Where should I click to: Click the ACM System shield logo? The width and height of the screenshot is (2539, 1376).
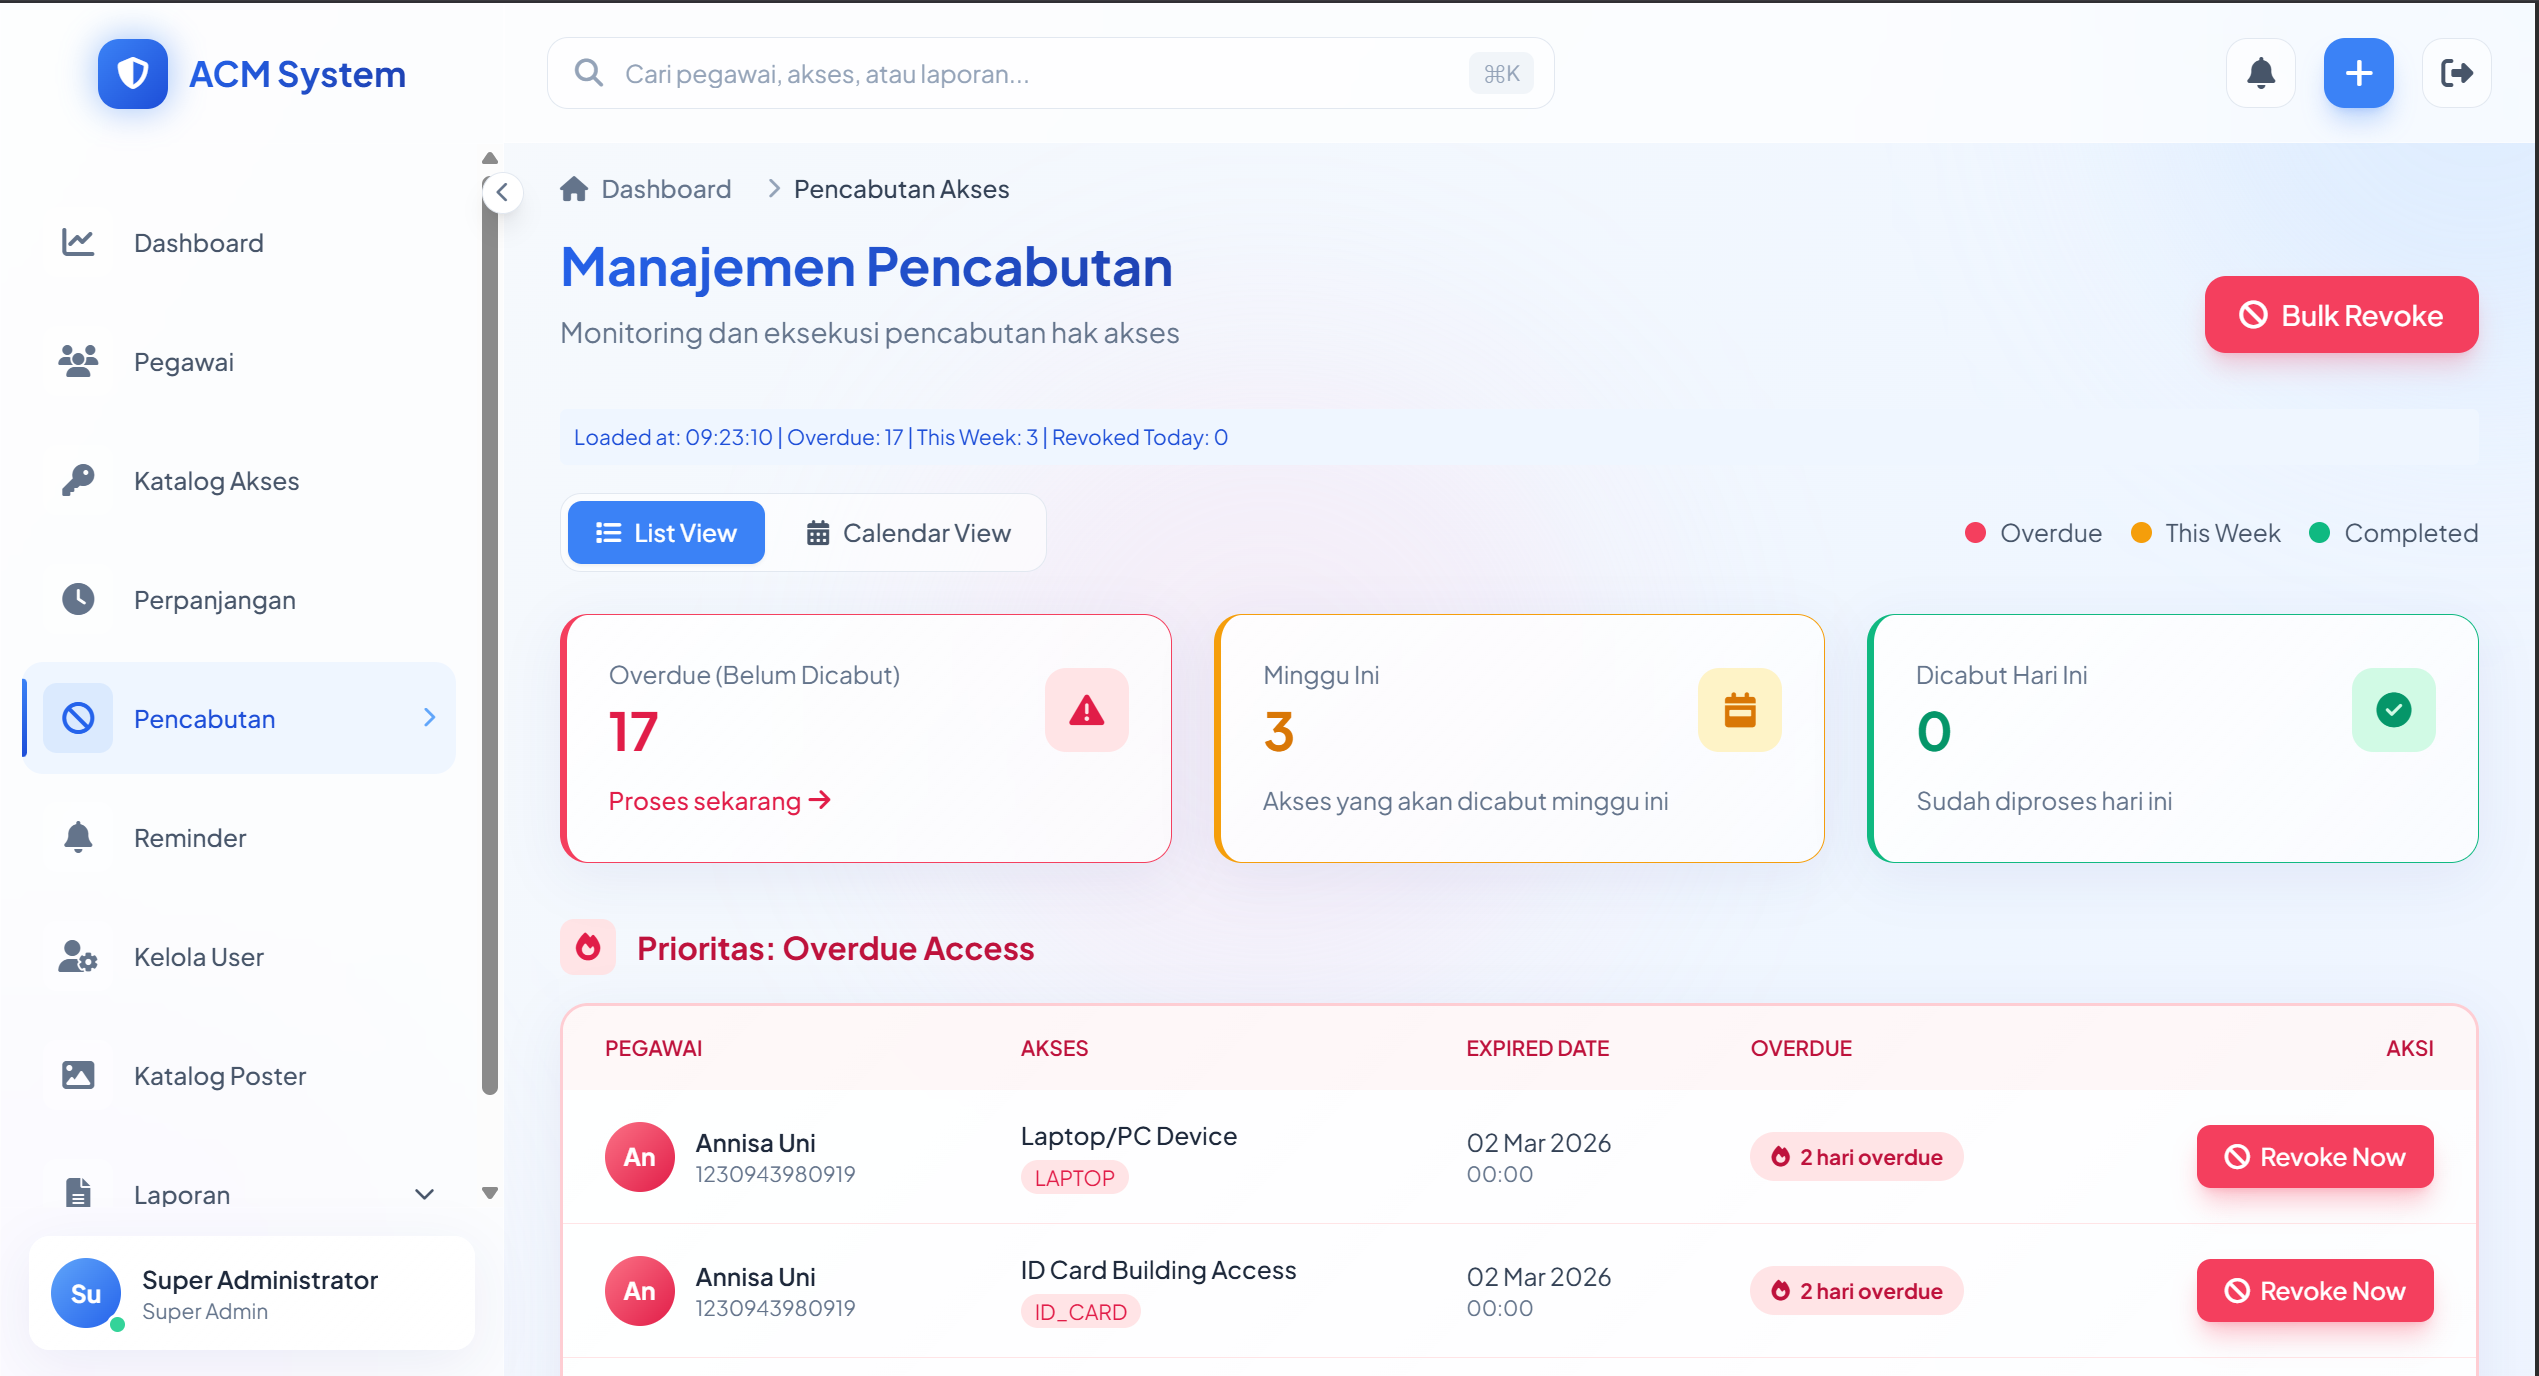[132, 74]
